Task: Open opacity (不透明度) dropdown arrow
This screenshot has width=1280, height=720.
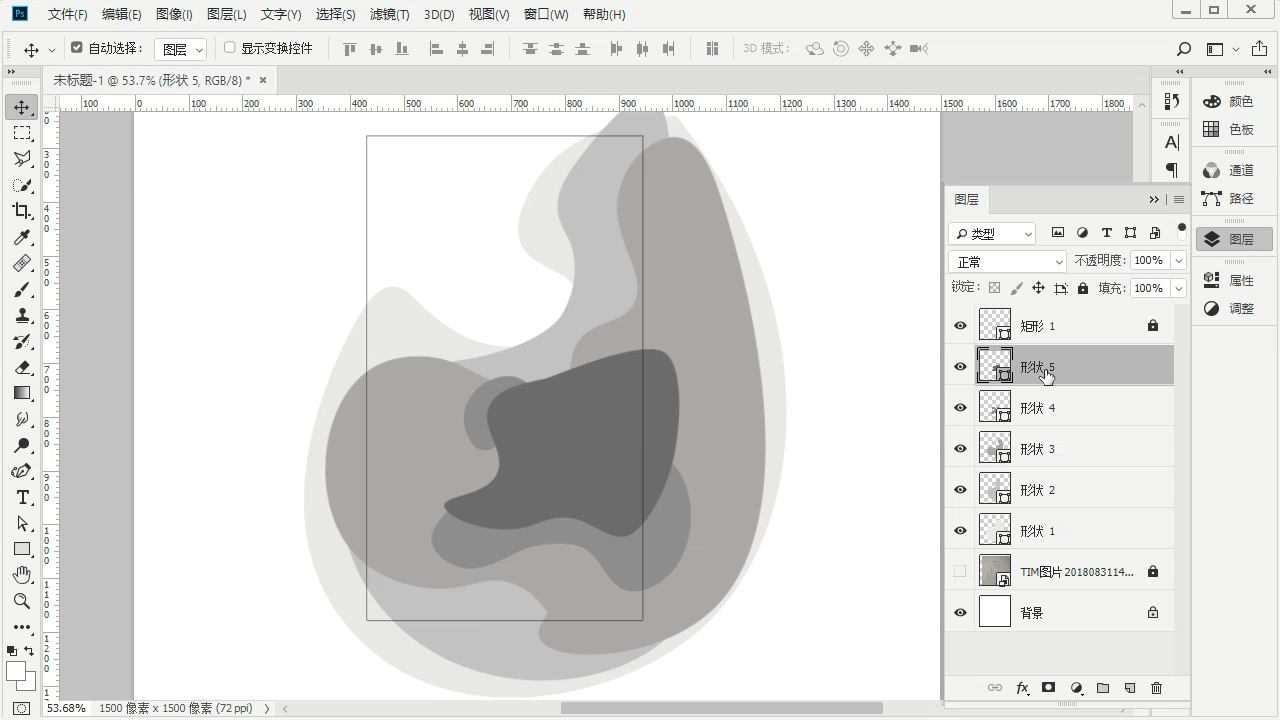Action: tap(1179, 260)
